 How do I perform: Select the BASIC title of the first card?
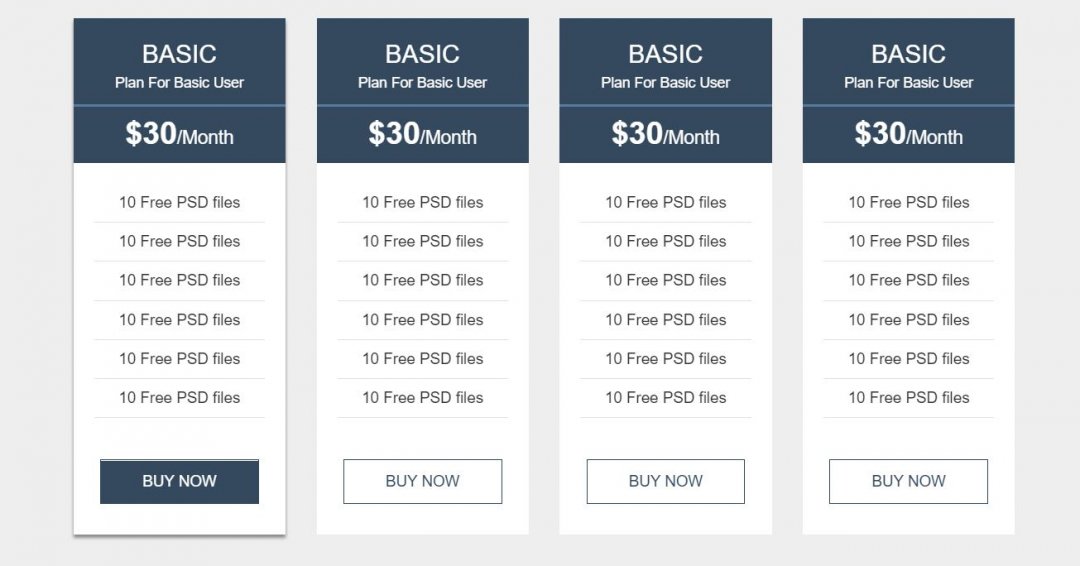point(179,54)
